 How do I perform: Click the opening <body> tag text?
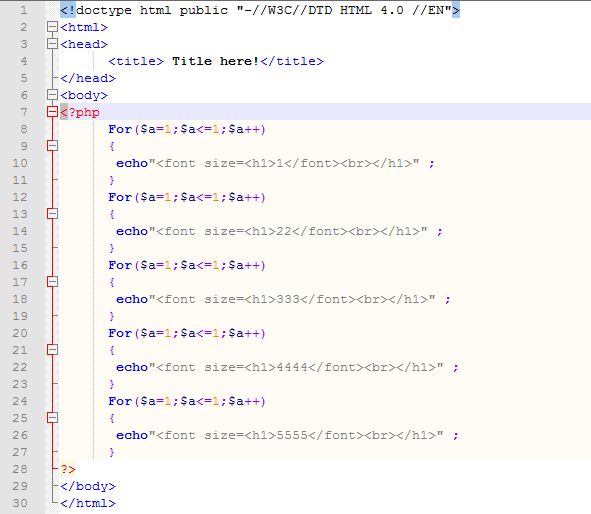(84, 95)
